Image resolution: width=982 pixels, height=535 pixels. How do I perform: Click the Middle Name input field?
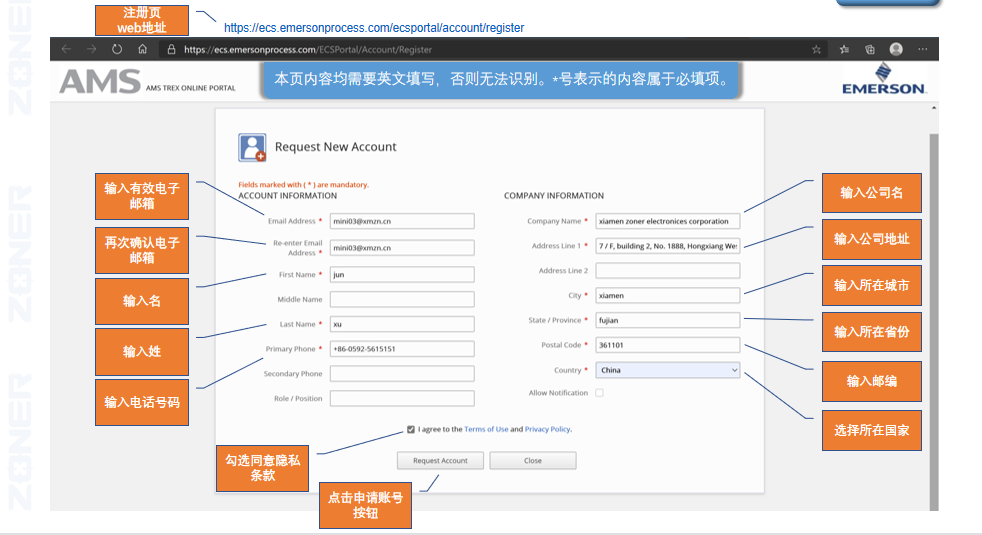402,299
